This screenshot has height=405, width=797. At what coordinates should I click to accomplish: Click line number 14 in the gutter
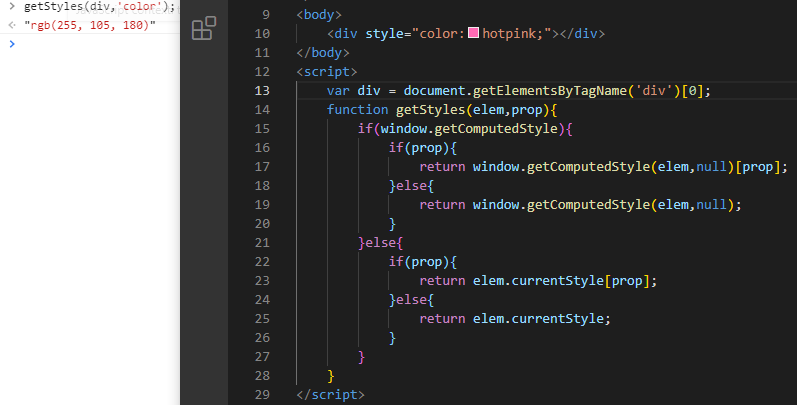tap(262, 110)
